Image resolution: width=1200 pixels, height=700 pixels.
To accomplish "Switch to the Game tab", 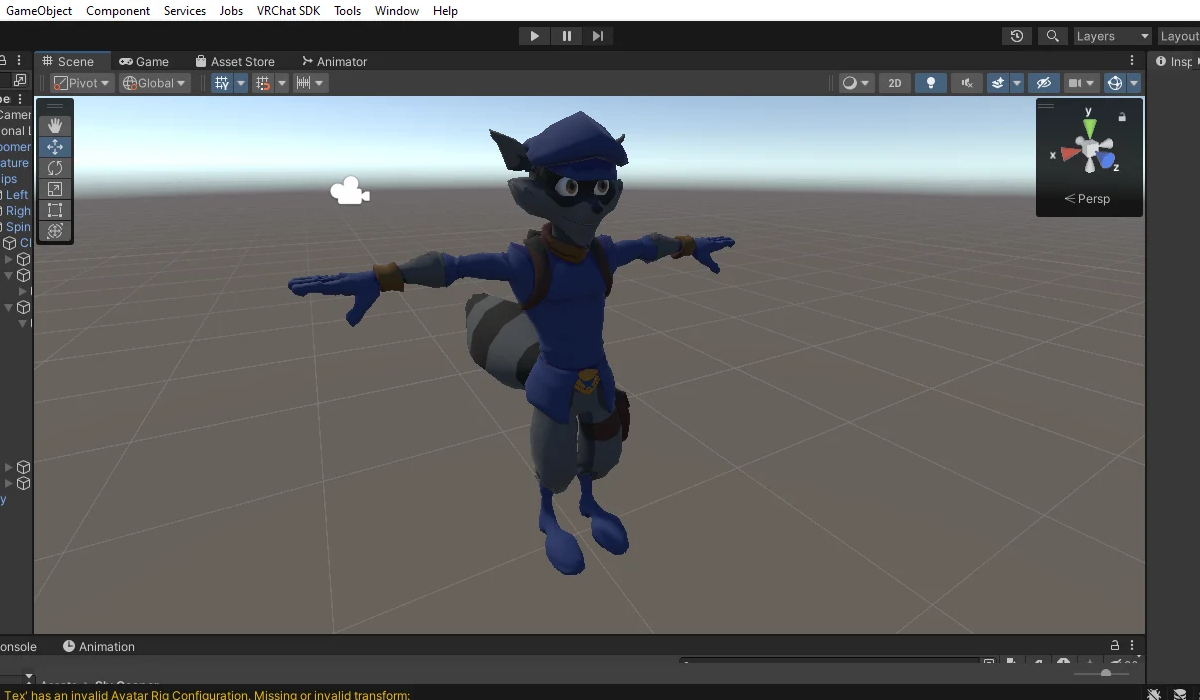I will click(x=145, y=61).
